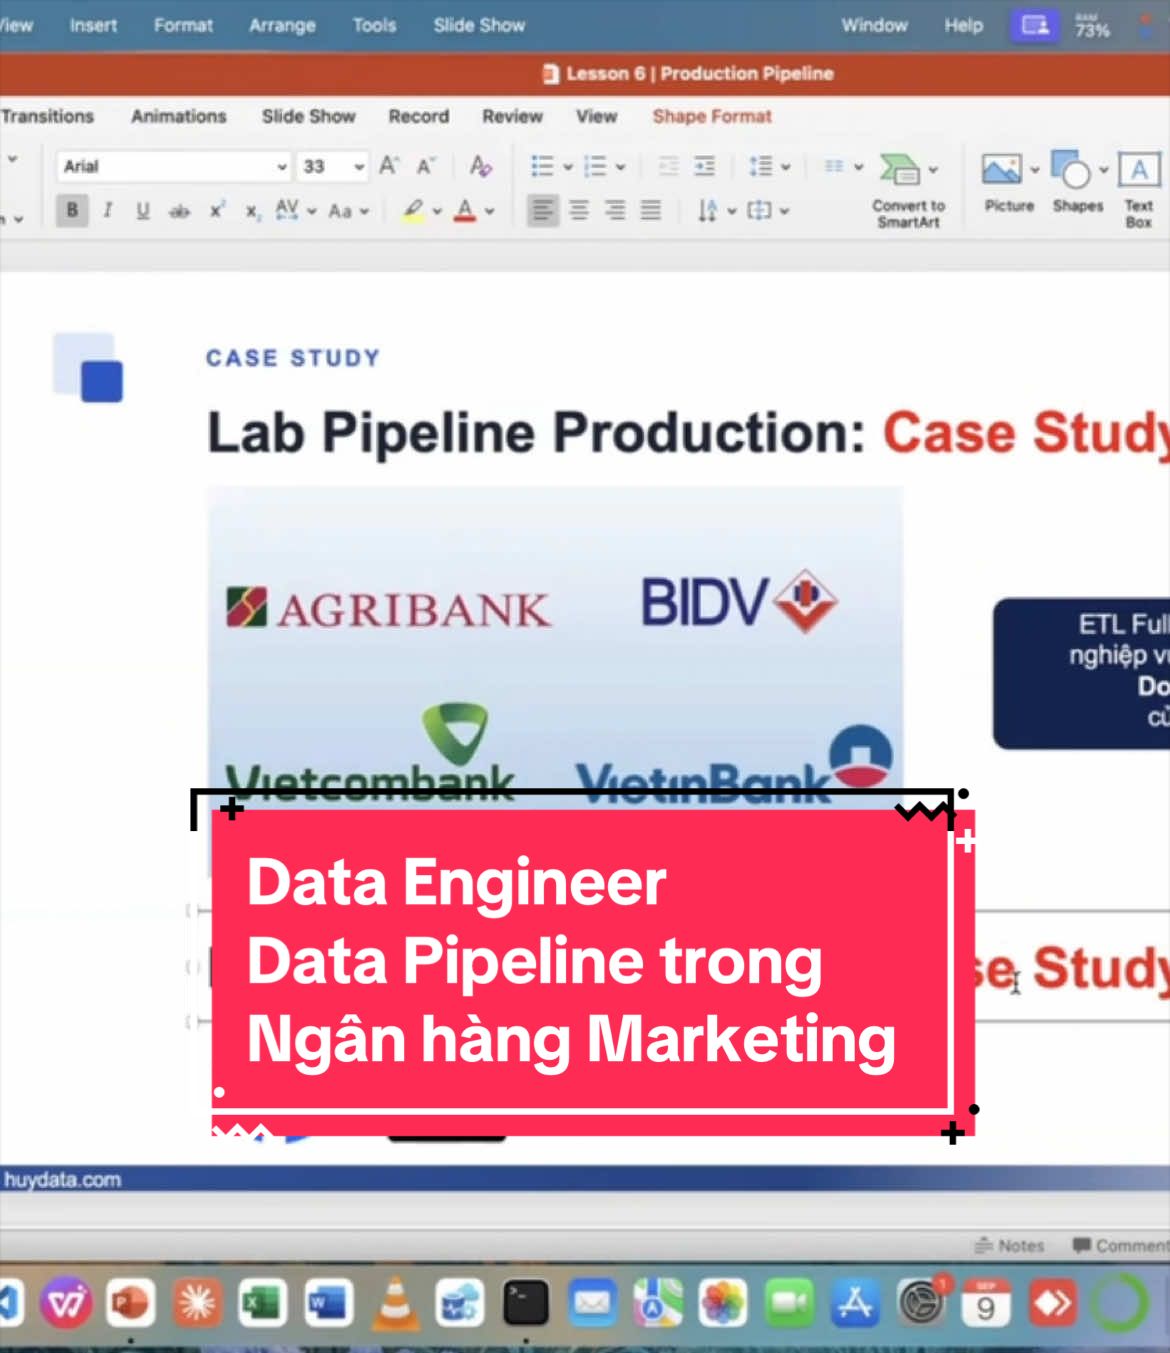Clear all text formatting
Image resolution: width=1170 pixels, height=1353 pixels.
[x=480, y=166]
